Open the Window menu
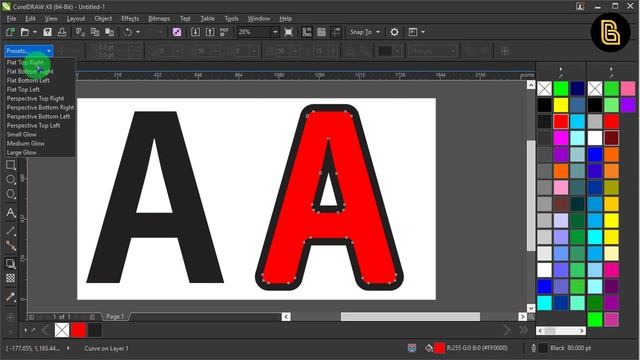This screenshot has width=640, height=360. click(259, 18)
